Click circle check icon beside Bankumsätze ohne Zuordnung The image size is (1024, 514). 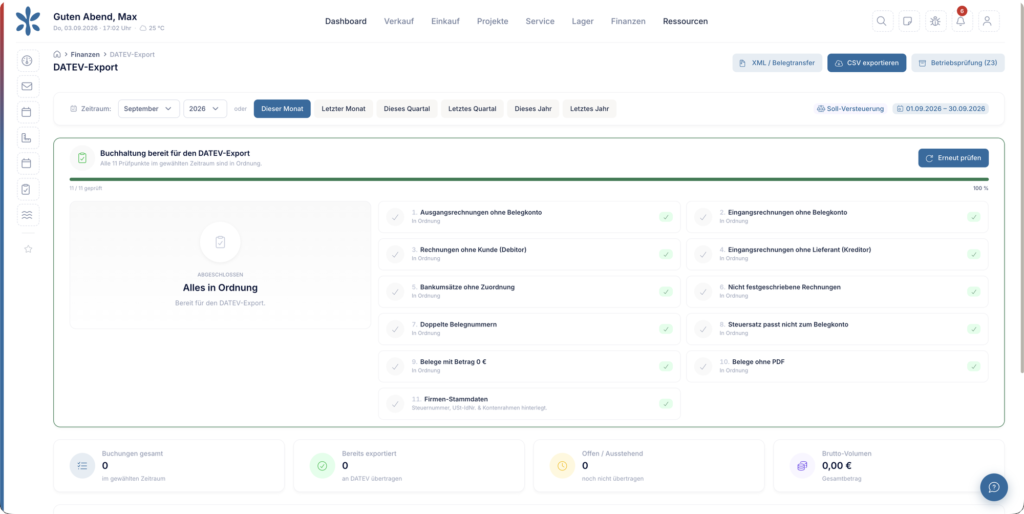(395, 291)
